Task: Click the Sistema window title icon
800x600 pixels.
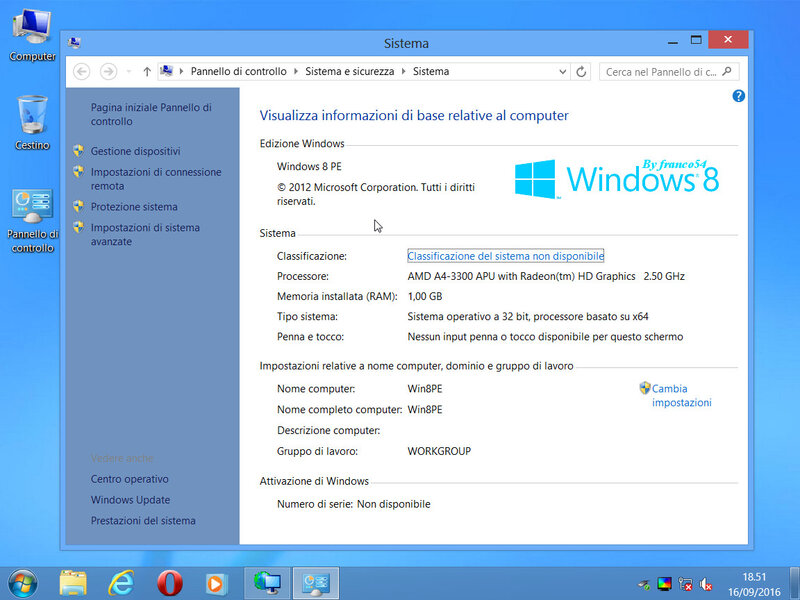Action: click(x=74, y=43)
